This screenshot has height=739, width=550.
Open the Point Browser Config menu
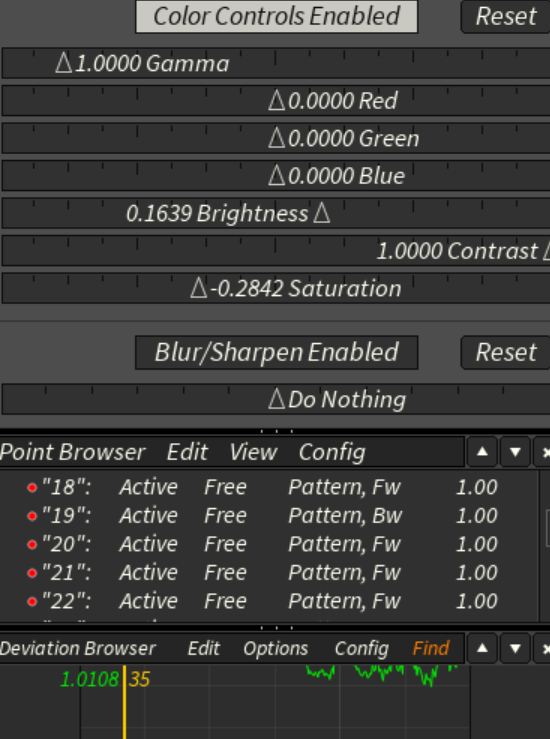click(332, 452)
